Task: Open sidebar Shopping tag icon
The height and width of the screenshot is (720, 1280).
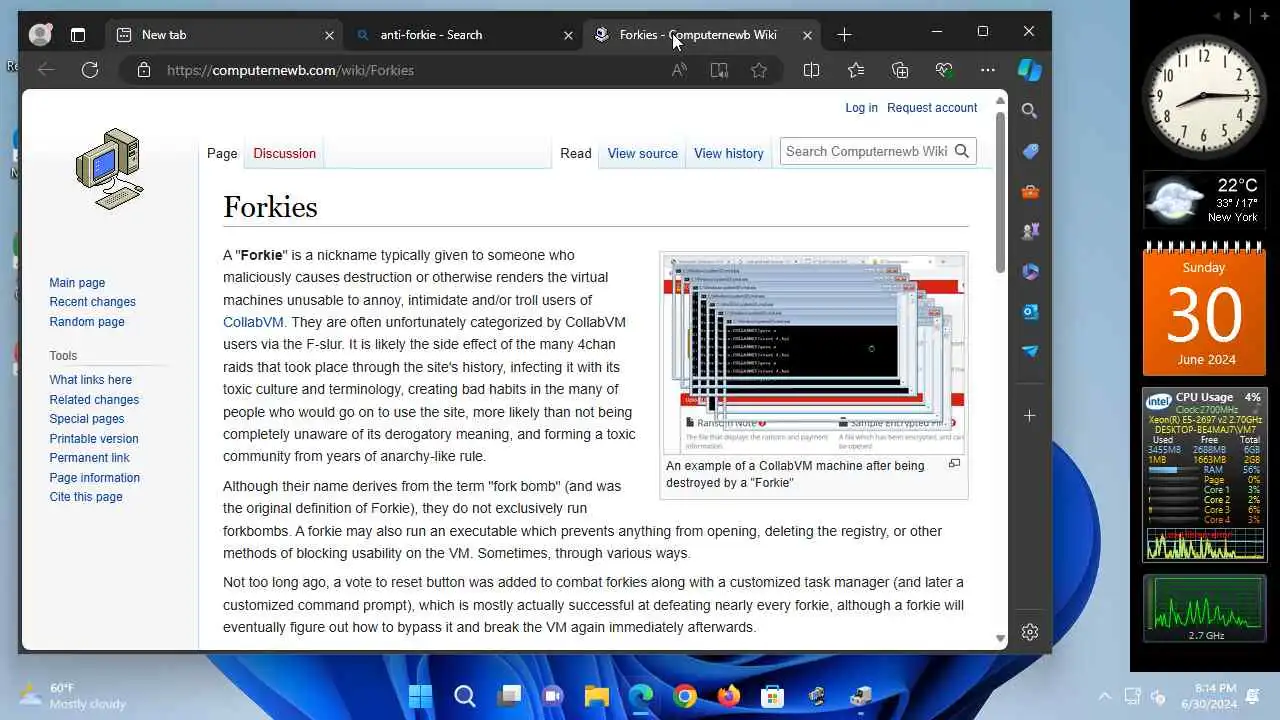Action: tap(1030, 151)
